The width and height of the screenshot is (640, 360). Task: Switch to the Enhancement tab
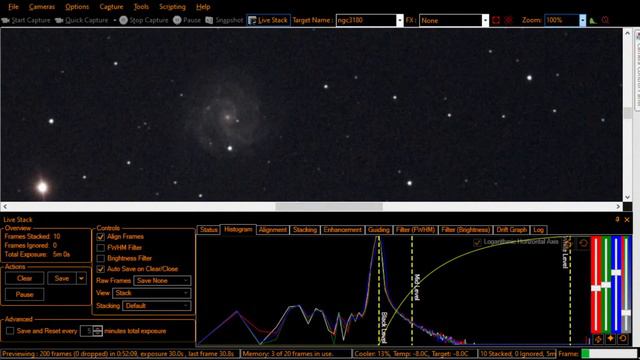pos(342,230)
